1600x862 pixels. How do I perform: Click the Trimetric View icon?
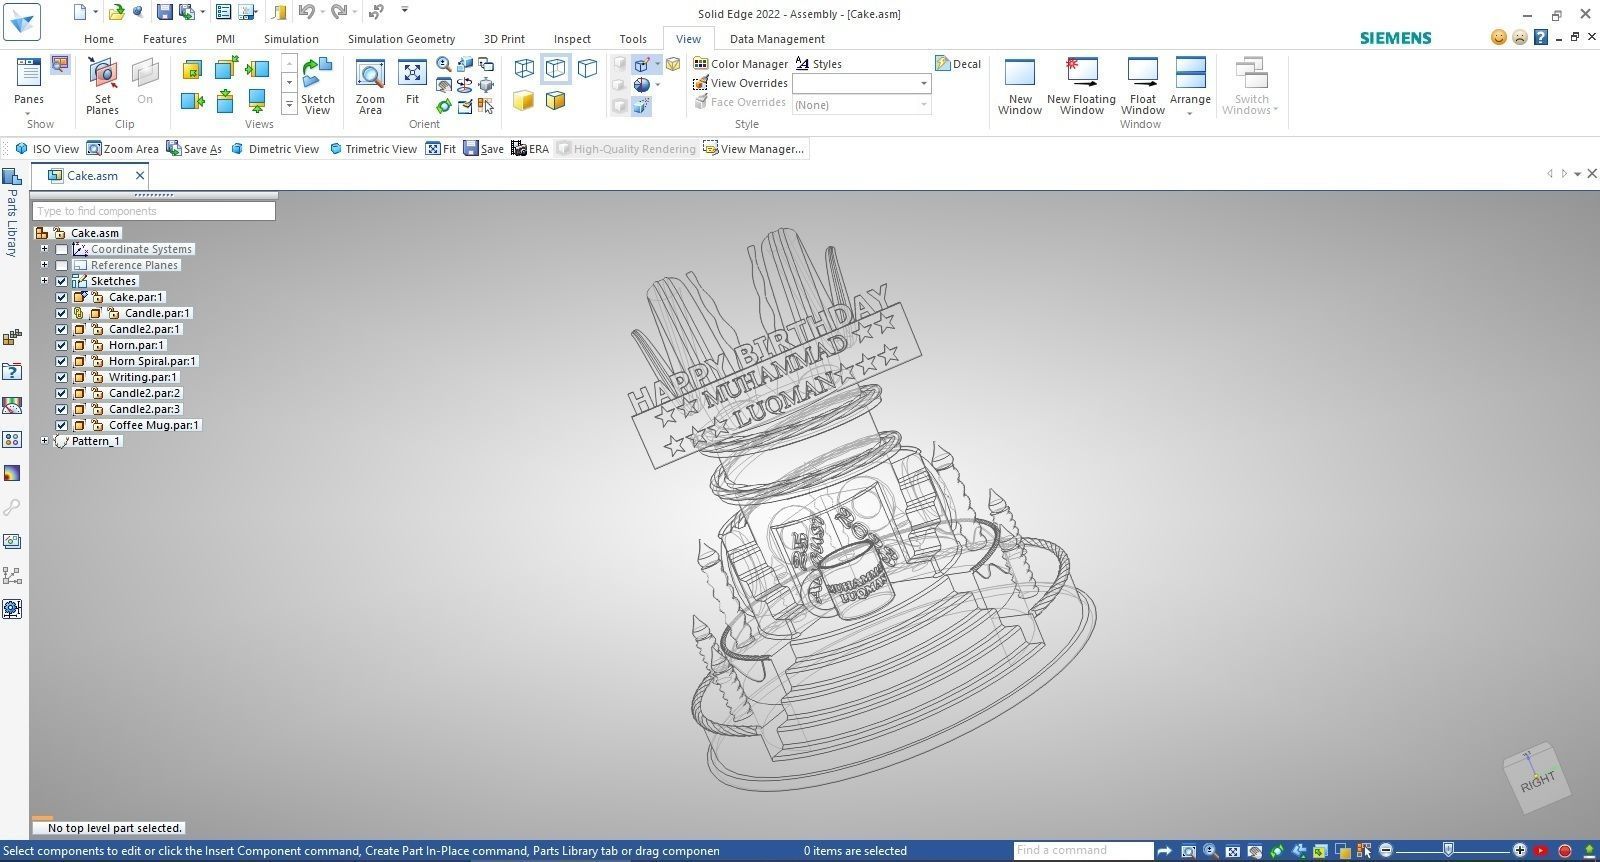click(x=336, y=148)
